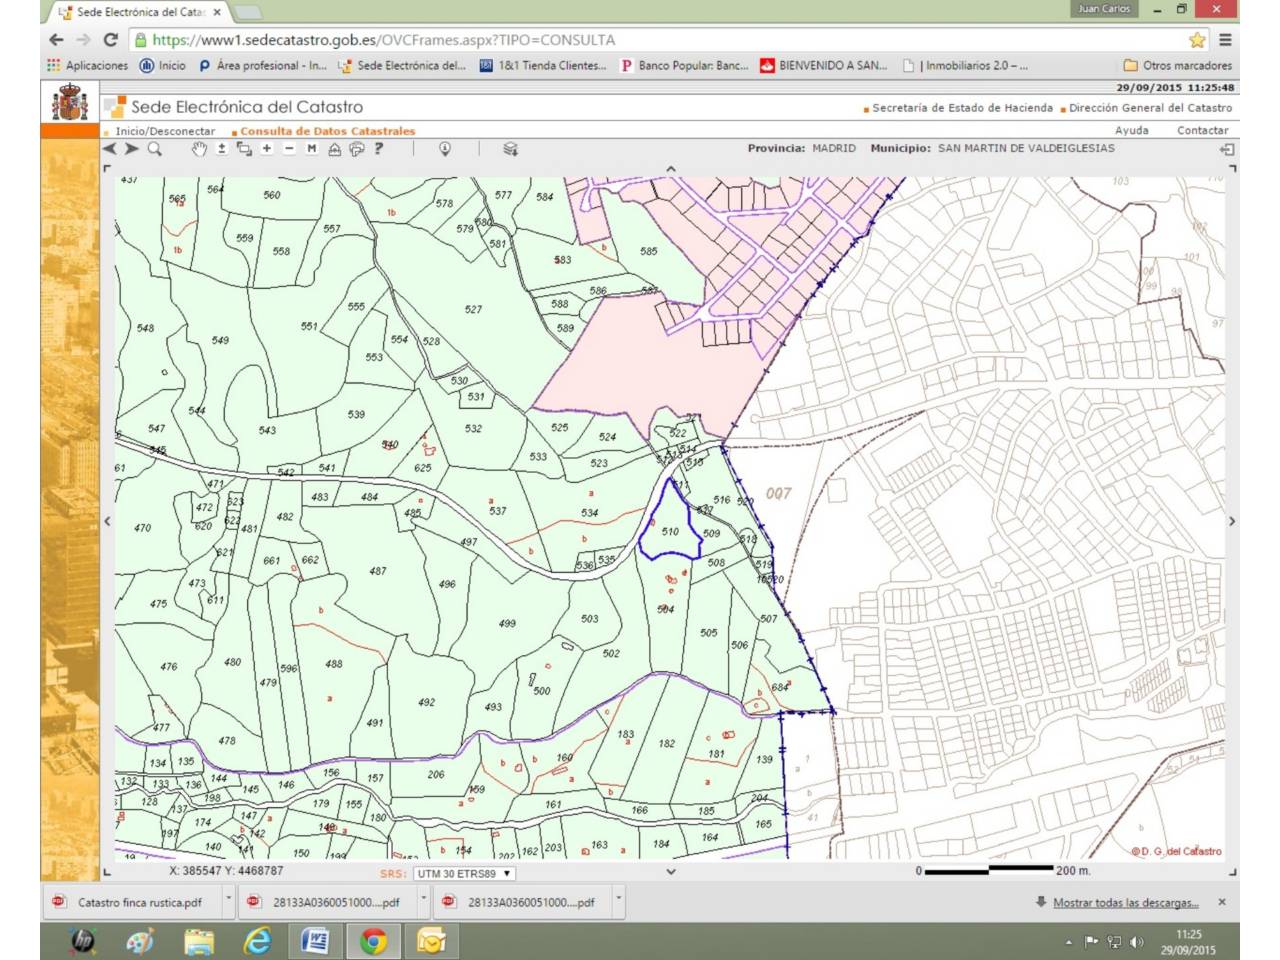
Task: Select the magnifier search tool
Action: click(155, 149)
